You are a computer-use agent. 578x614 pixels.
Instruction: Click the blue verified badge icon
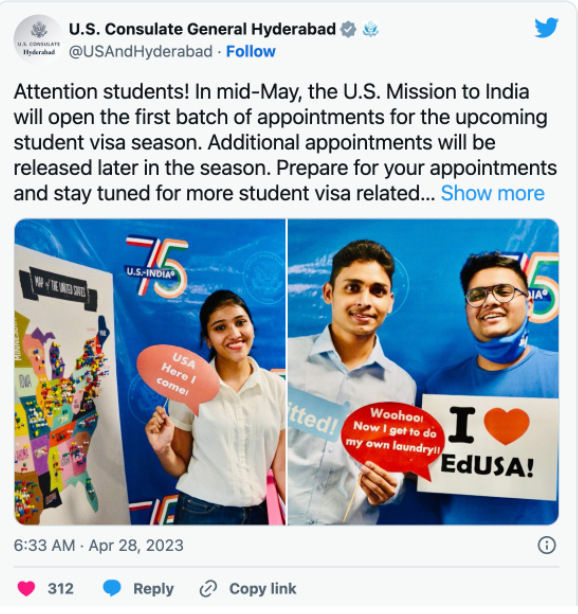[x=348, y=29]
